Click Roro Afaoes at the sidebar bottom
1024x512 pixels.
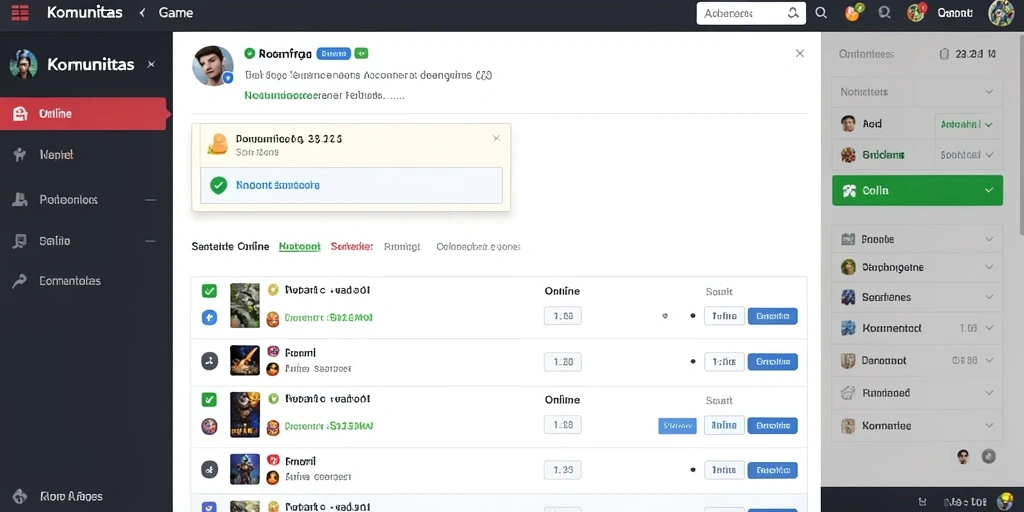click(x=71, y=496)
